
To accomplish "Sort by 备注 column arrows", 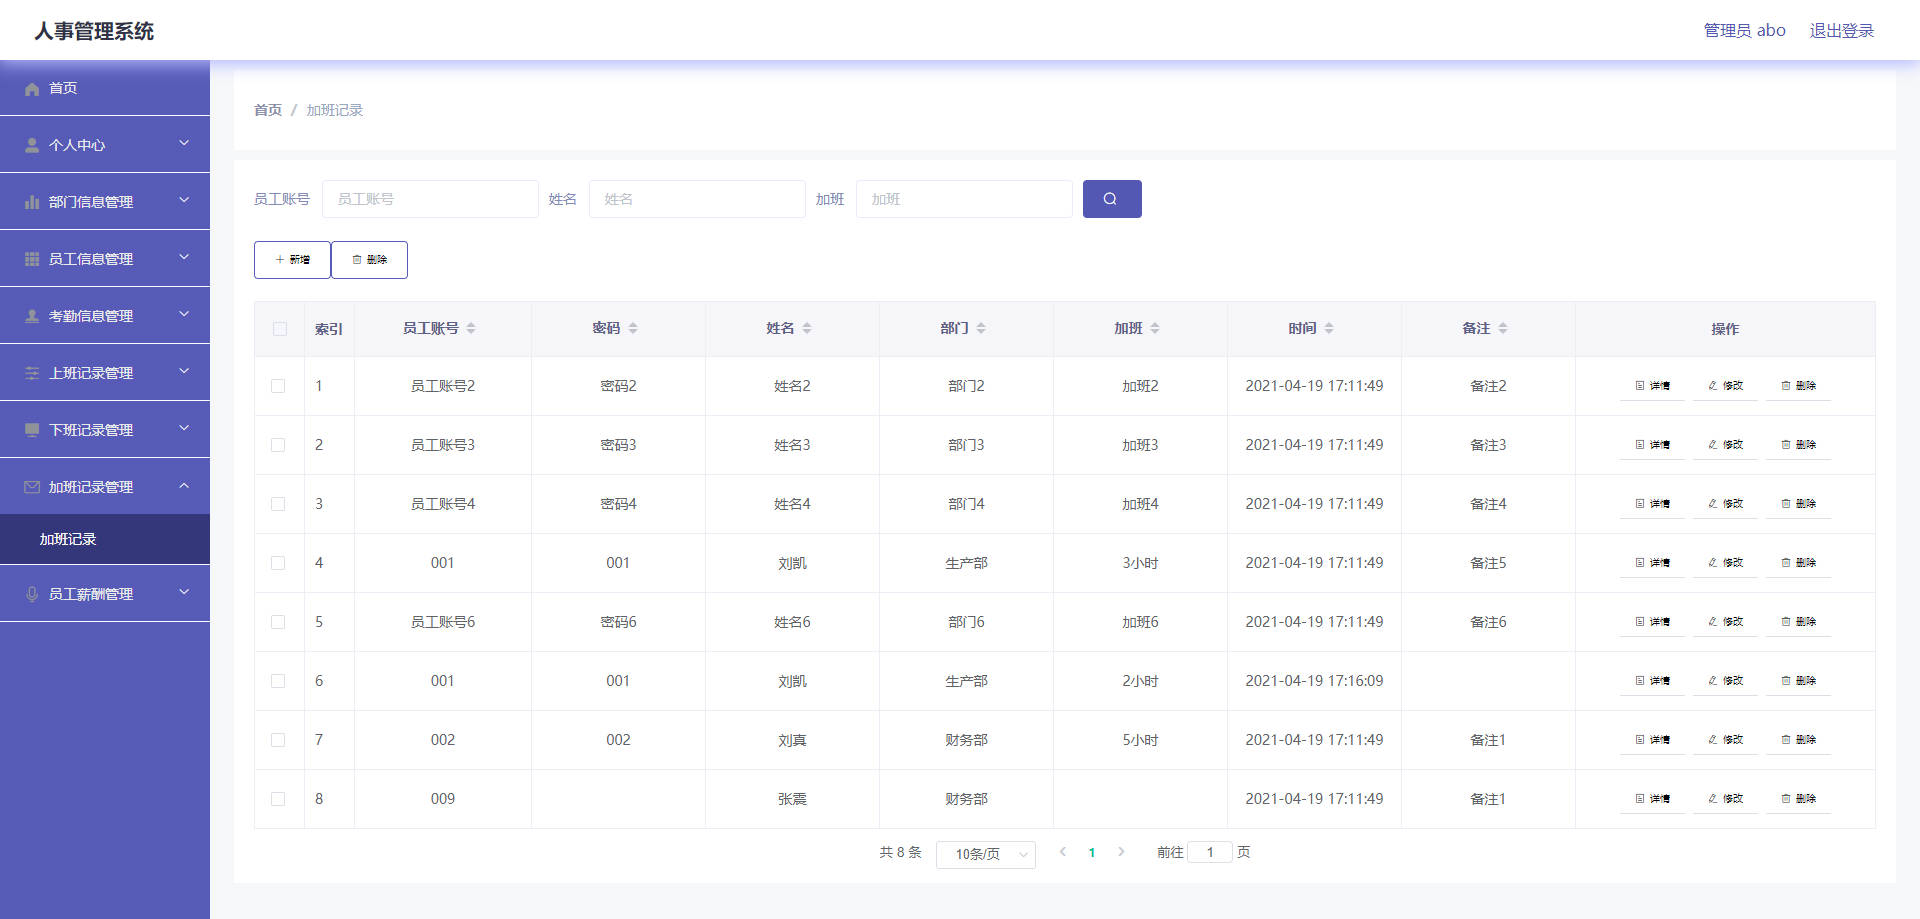I will pos(1503,328).
